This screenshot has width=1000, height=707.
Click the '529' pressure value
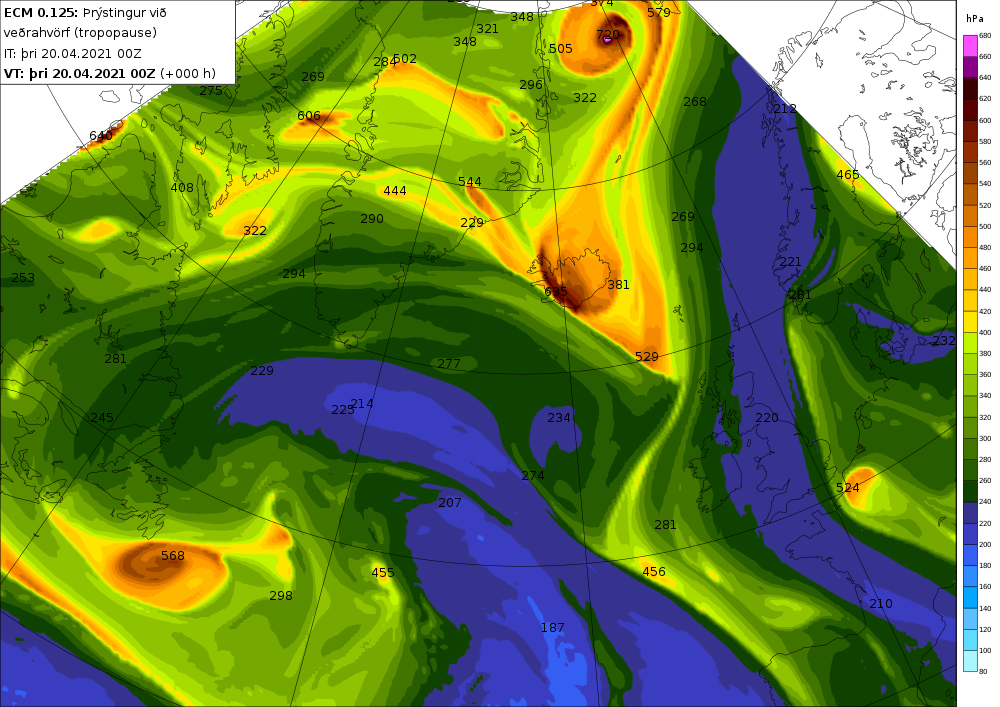[x=647, y=356]
